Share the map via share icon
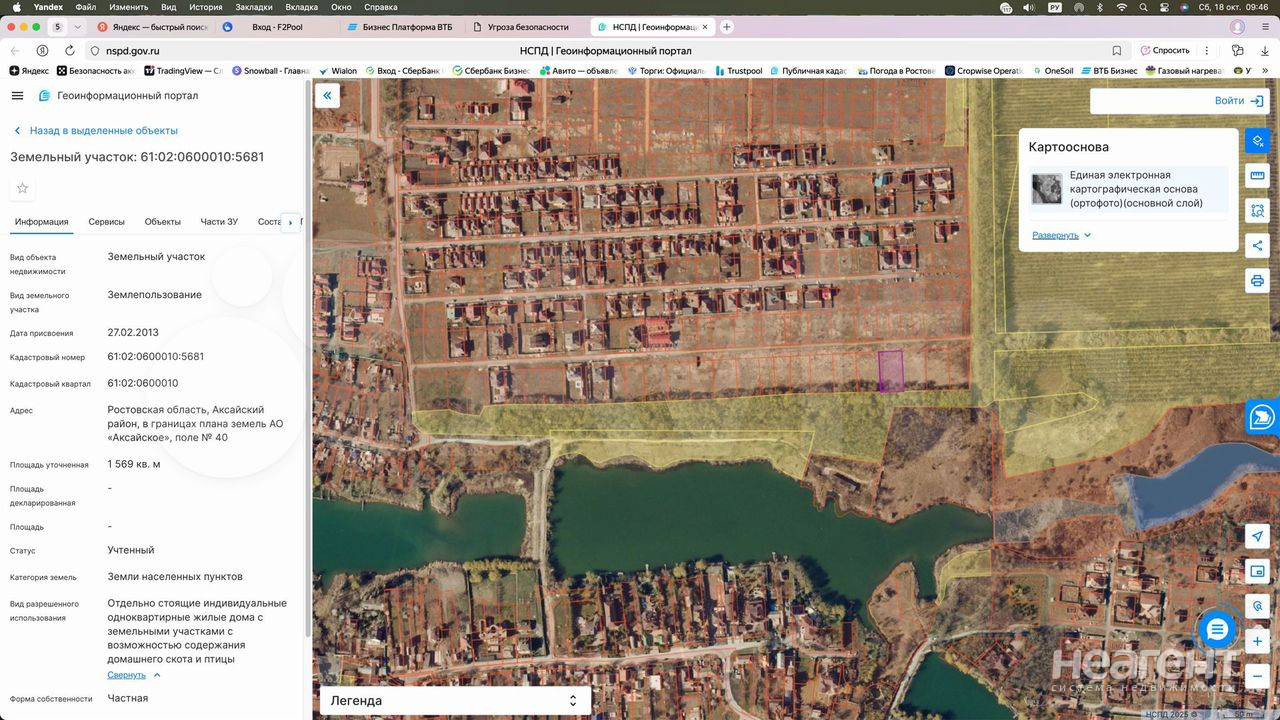The width and height of the screenshot is (1280, 720). 1257,246
